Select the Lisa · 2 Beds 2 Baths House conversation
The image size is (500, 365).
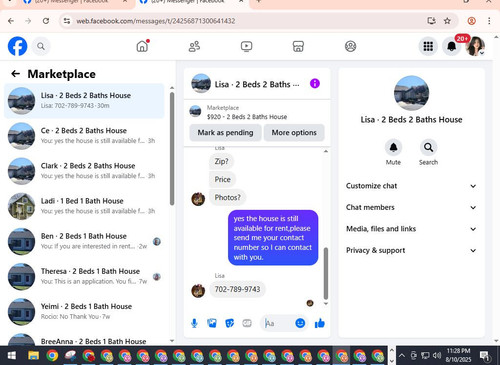[x=84, y=101]
